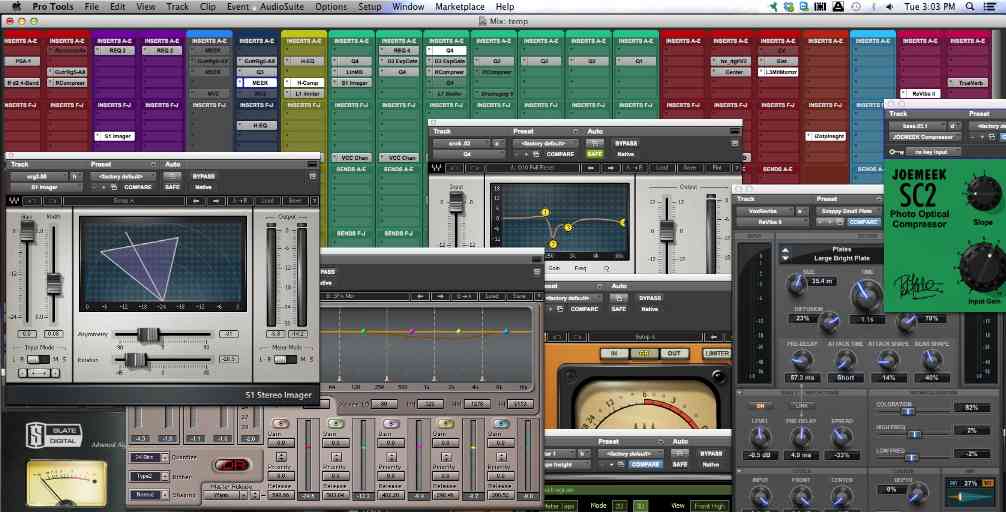Open Spotlight search in the menu bar
This screenshot has height=512, width=1006.
[x=970, y=6]
